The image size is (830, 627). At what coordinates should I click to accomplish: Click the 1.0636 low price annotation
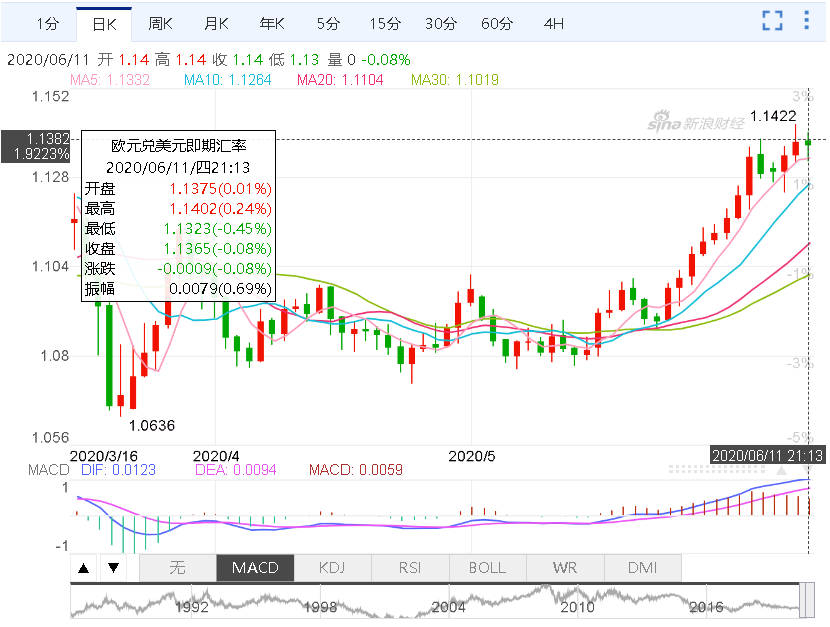click(x=152, y=425)
